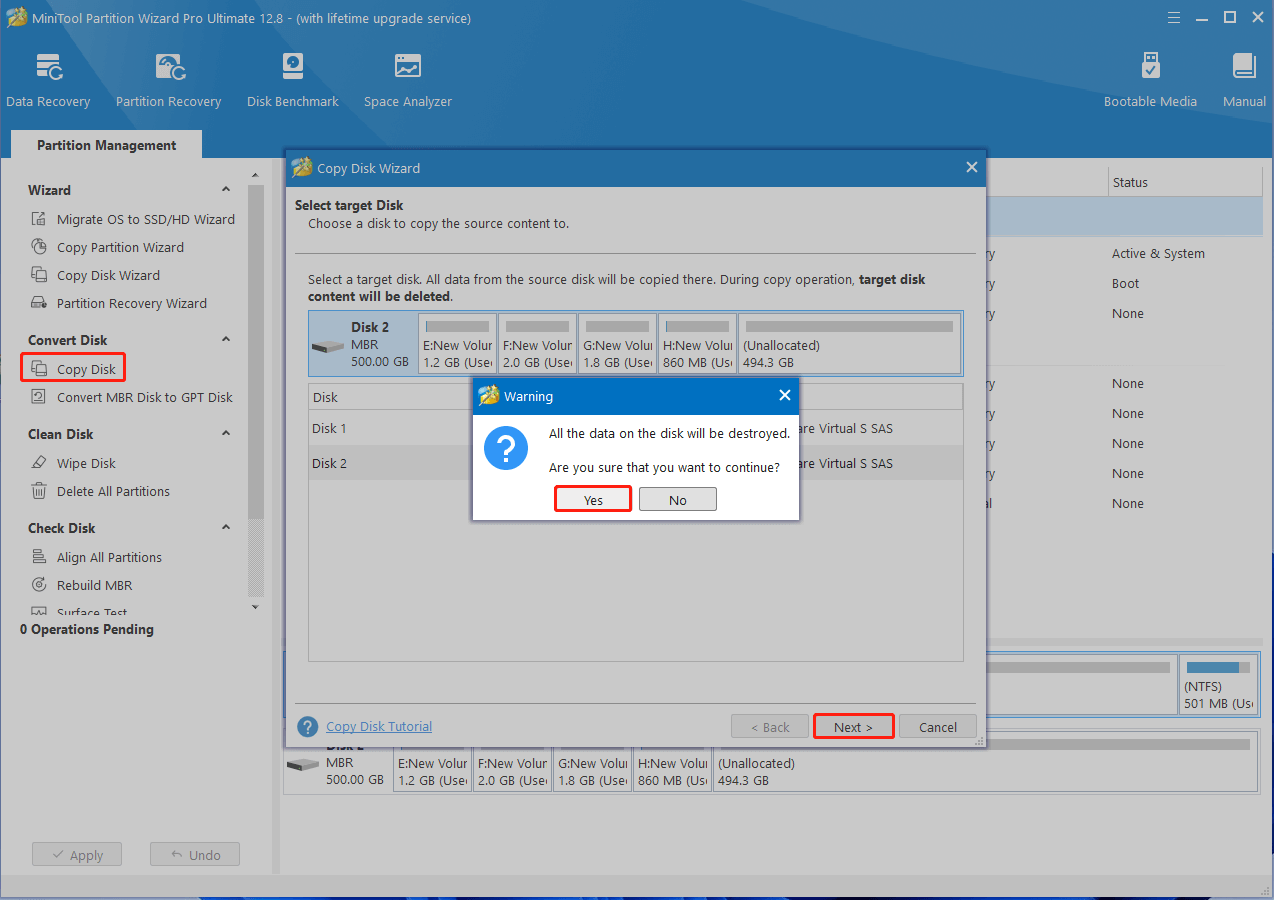Screen dimensions: 1274x900
Task: Click the Undo button
Action: coord(195,855)
